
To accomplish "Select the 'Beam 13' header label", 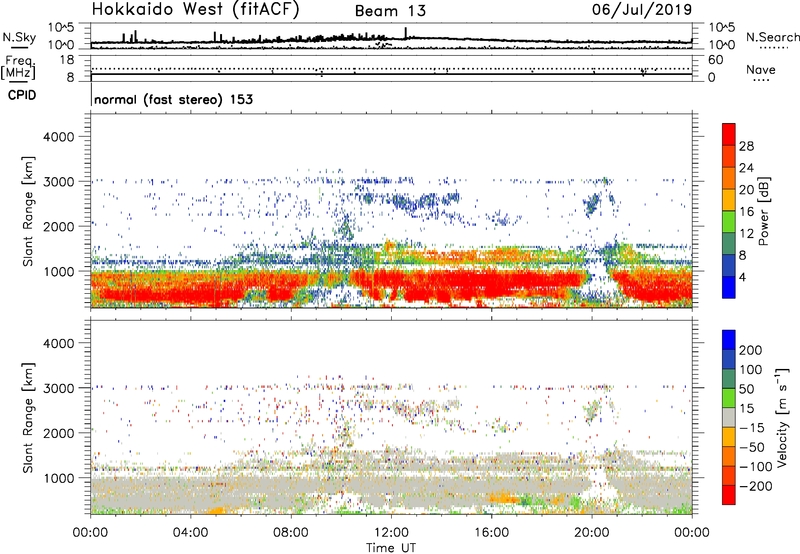I will [x=390, y=11].
